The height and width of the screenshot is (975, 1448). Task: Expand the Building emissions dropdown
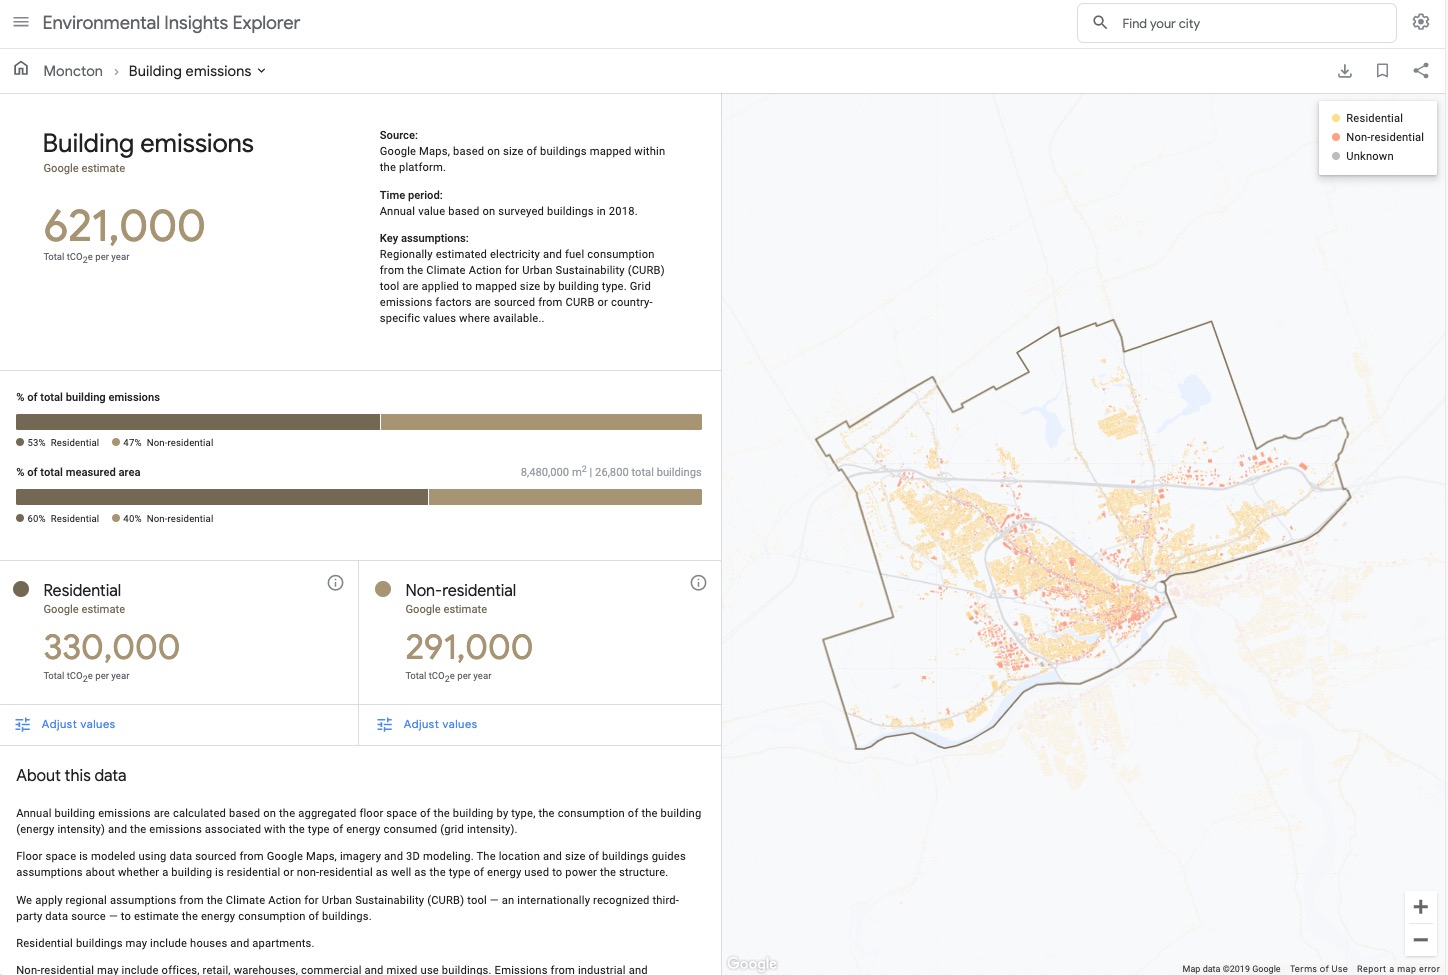[197, 71]
